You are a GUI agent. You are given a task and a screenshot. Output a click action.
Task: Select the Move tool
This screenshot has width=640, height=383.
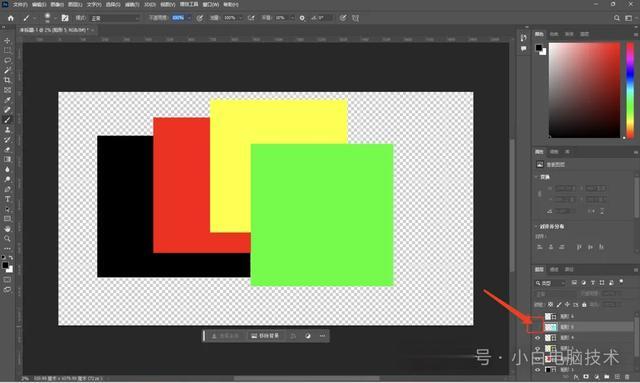[7, 40]
